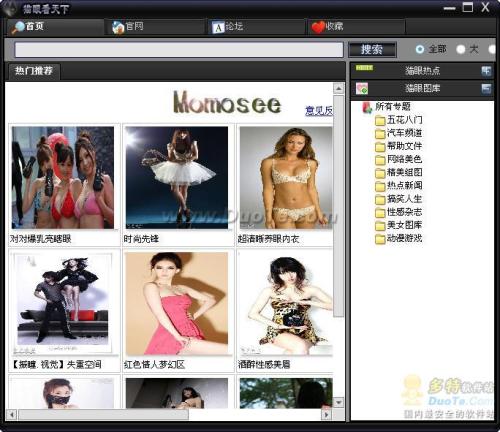Select the 全部 radio button
The image size is (500, 432).
click(420, 49)
